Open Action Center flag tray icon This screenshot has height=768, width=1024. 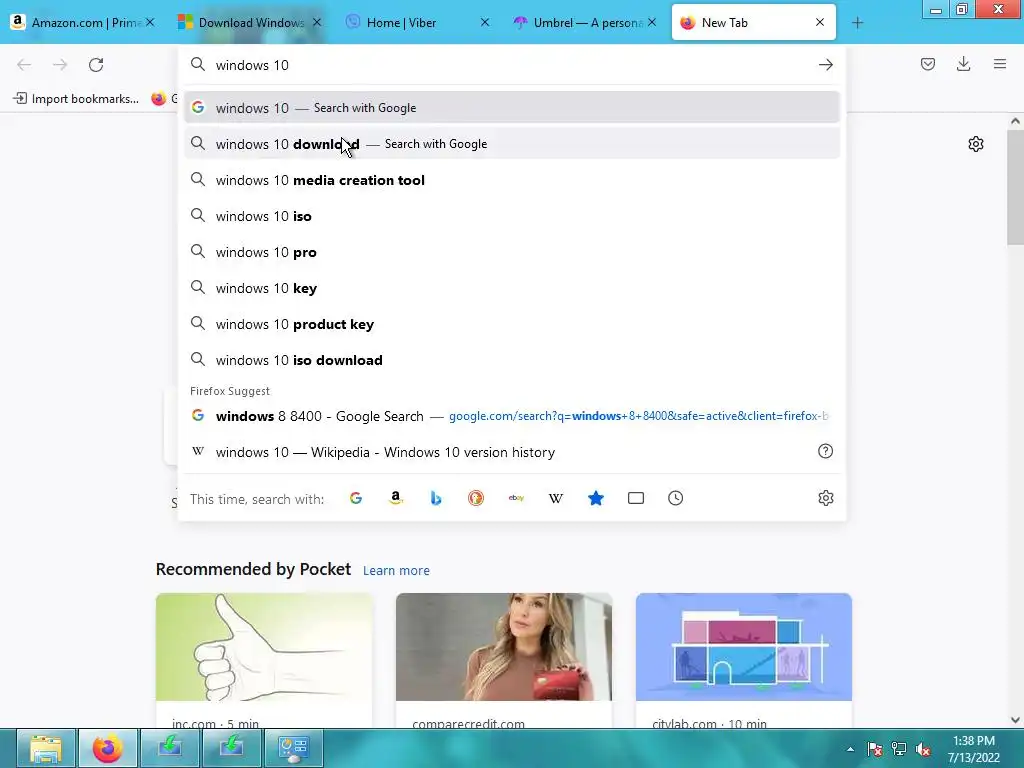click(874, 749)
